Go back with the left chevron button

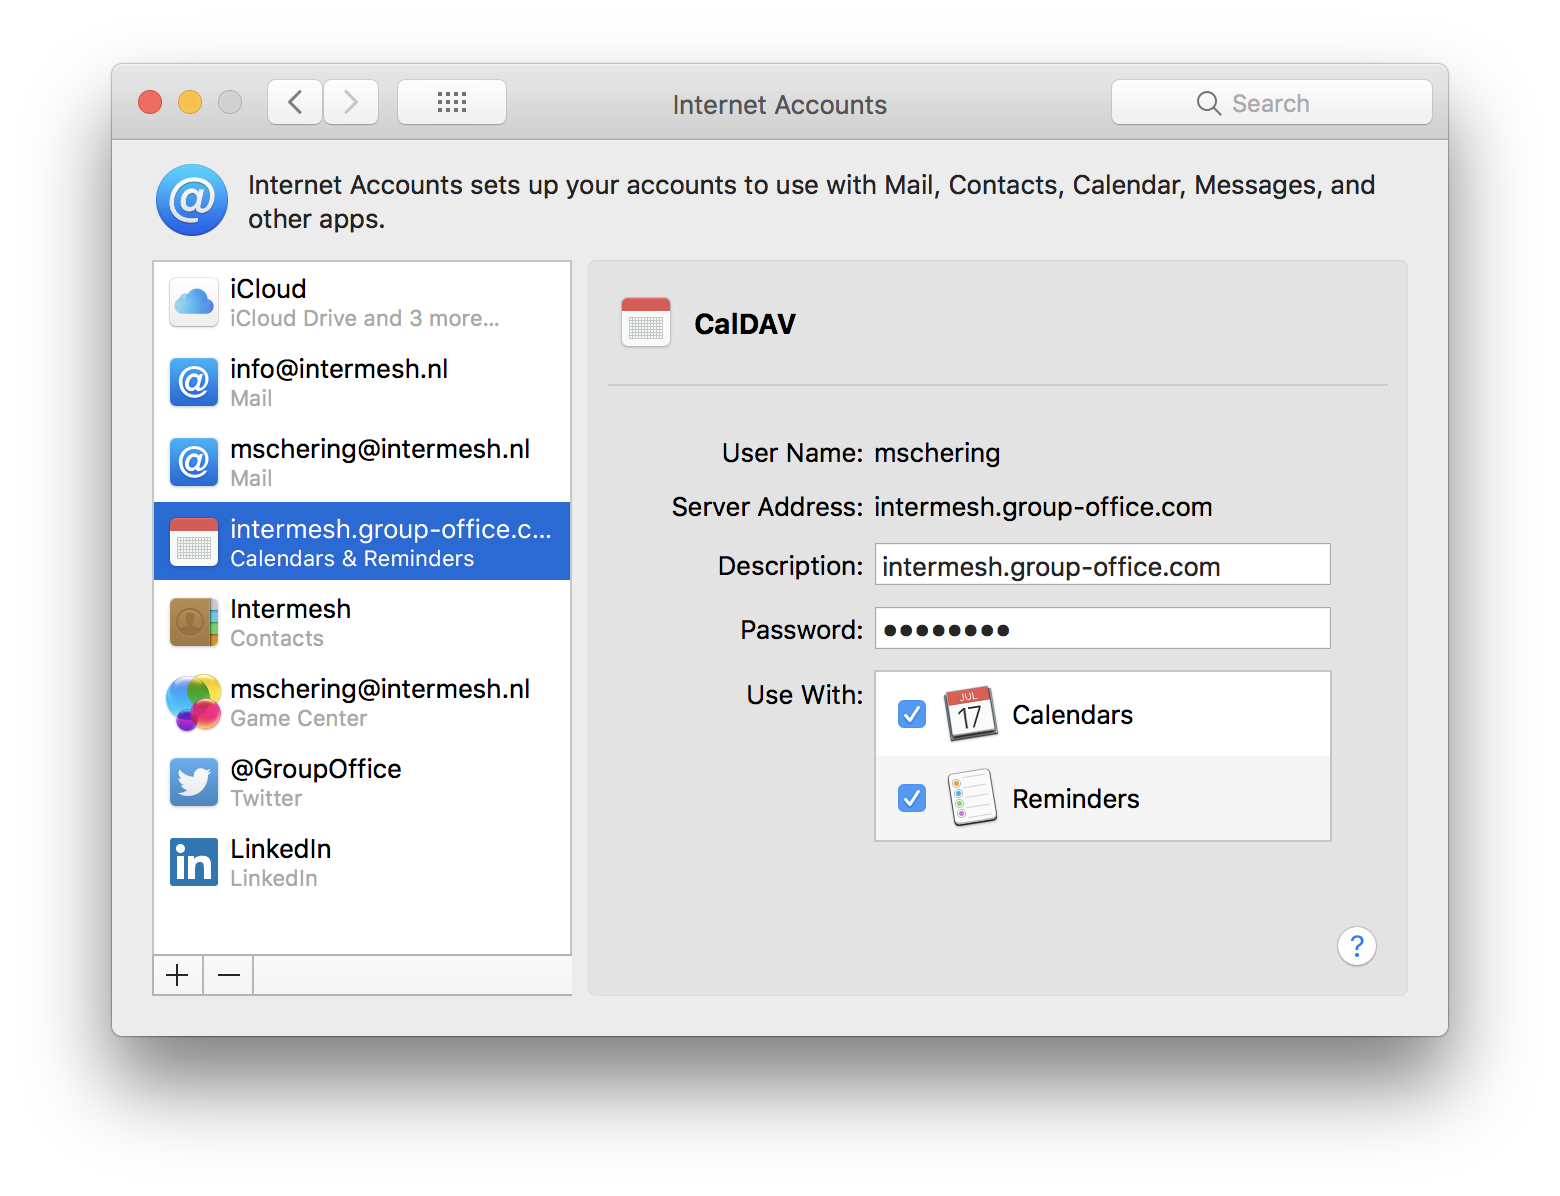coord(295,102)
